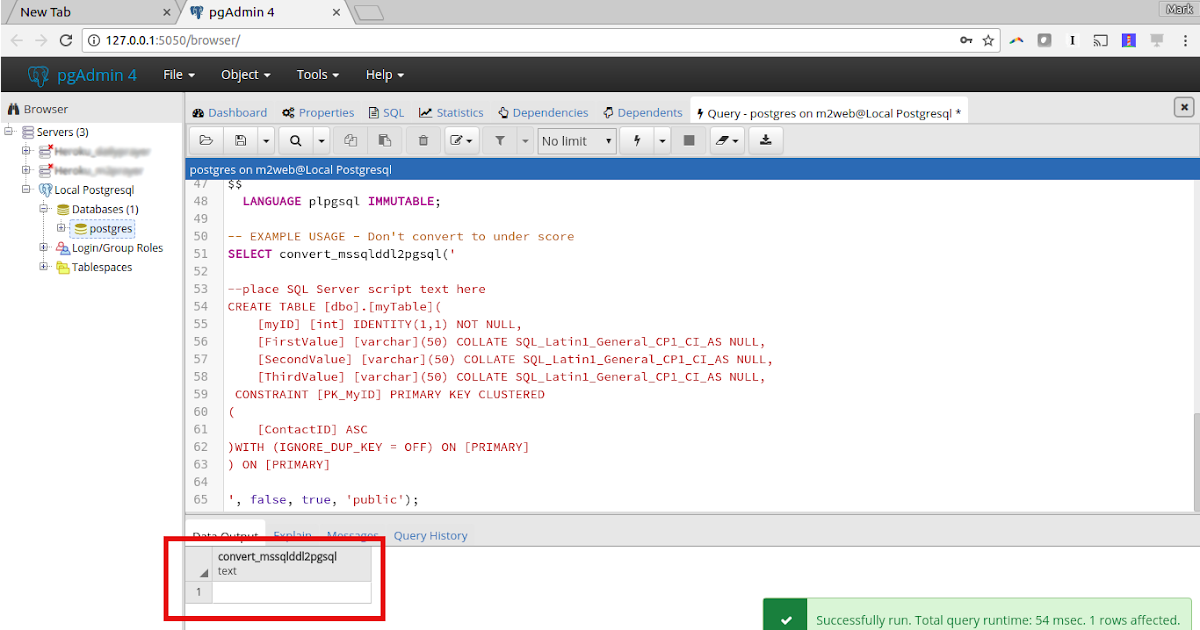This screenshot has height=630, width=1200.
Task: Open the Tools menu
Action: 316,74
